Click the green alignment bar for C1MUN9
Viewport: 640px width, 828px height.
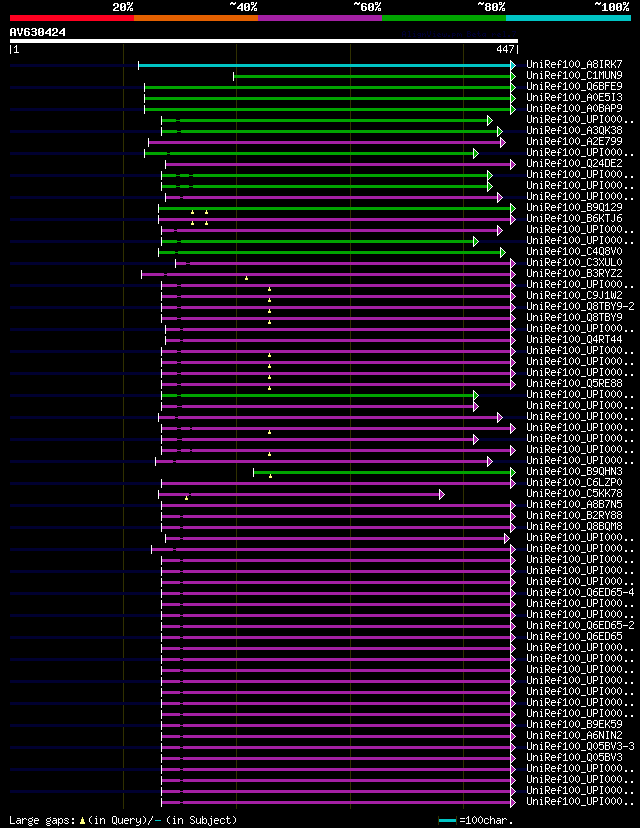click(372, 77)
